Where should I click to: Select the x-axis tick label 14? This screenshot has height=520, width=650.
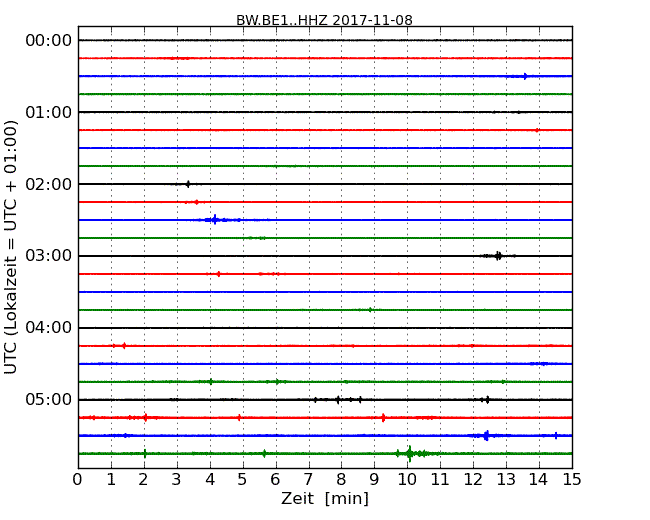point(539,480)
